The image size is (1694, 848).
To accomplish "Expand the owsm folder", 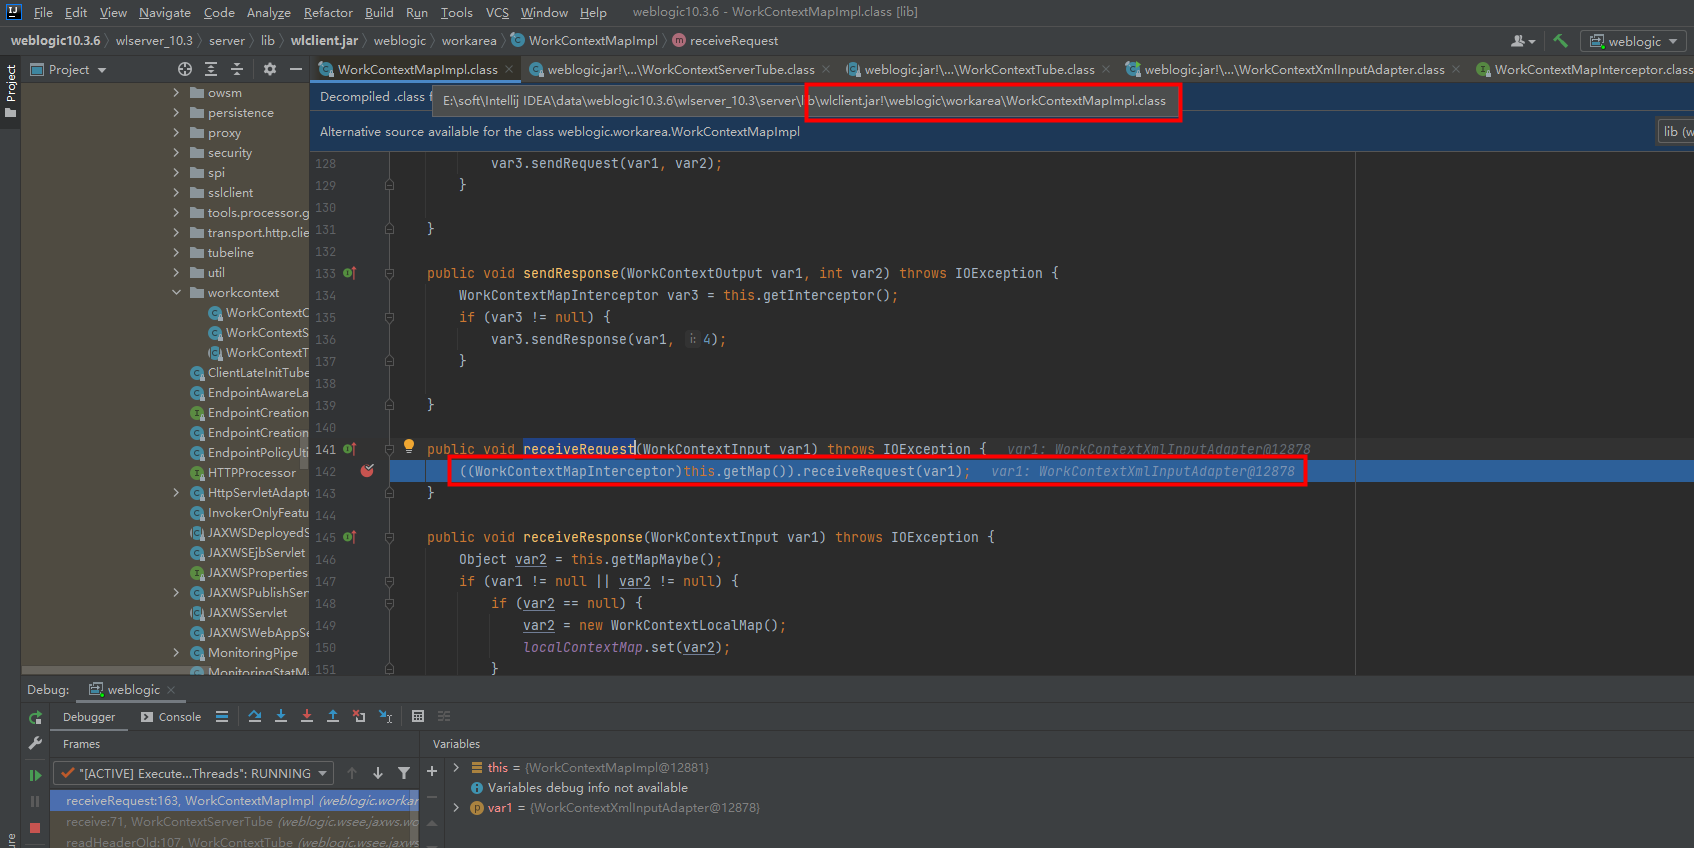I will [x=176, y=92].
